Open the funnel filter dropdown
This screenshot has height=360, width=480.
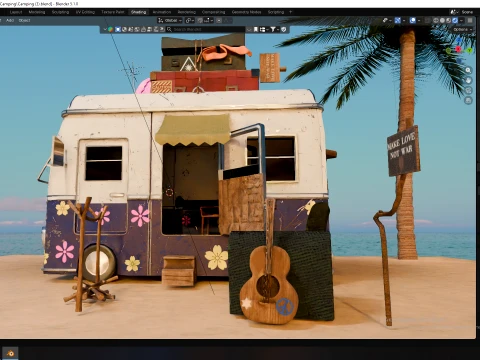[x=274, y=29]
